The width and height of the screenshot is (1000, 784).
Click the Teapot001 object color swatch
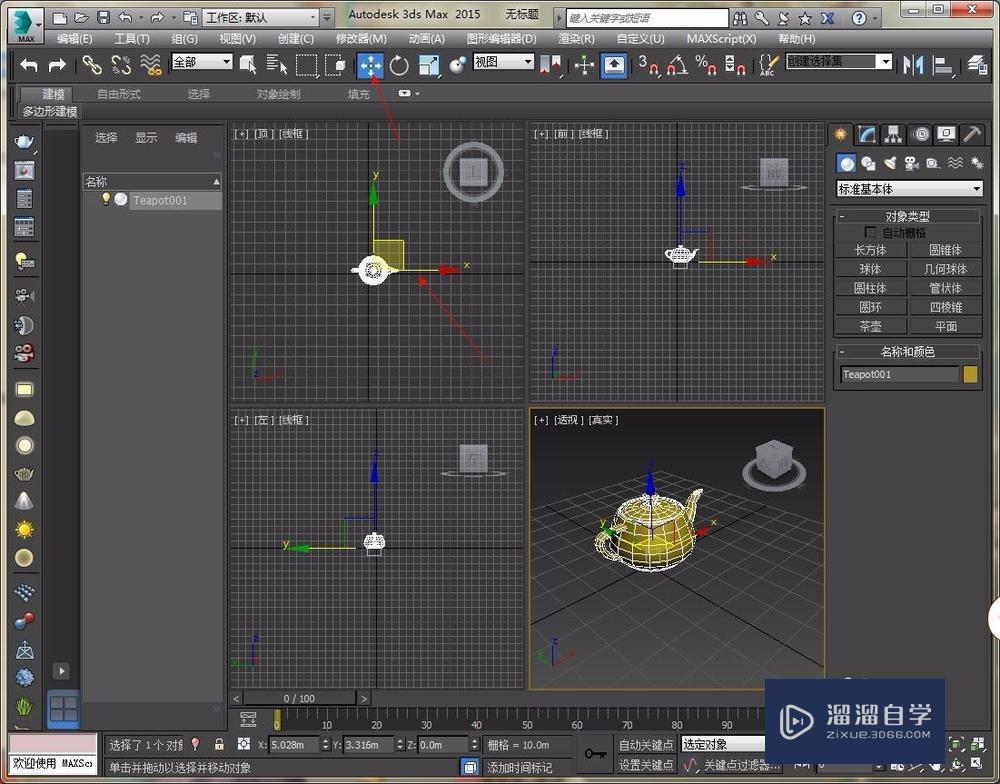pyautogui.click(x=970, y=374)
